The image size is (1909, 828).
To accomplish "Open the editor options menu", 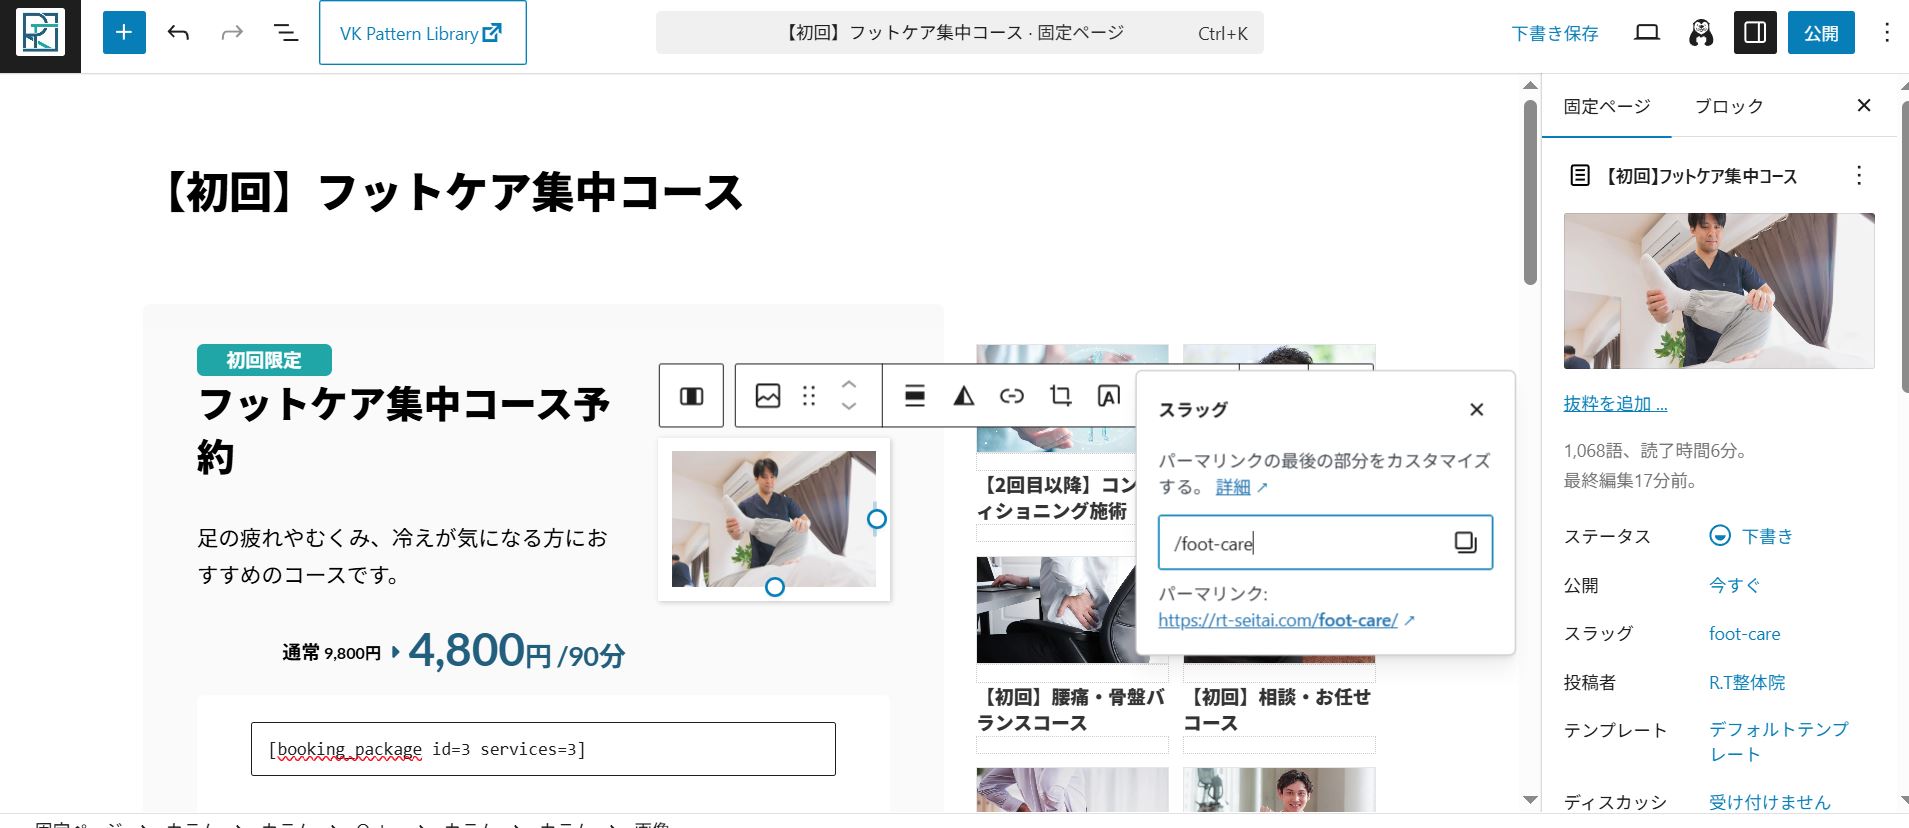I will click(1886, 33).
